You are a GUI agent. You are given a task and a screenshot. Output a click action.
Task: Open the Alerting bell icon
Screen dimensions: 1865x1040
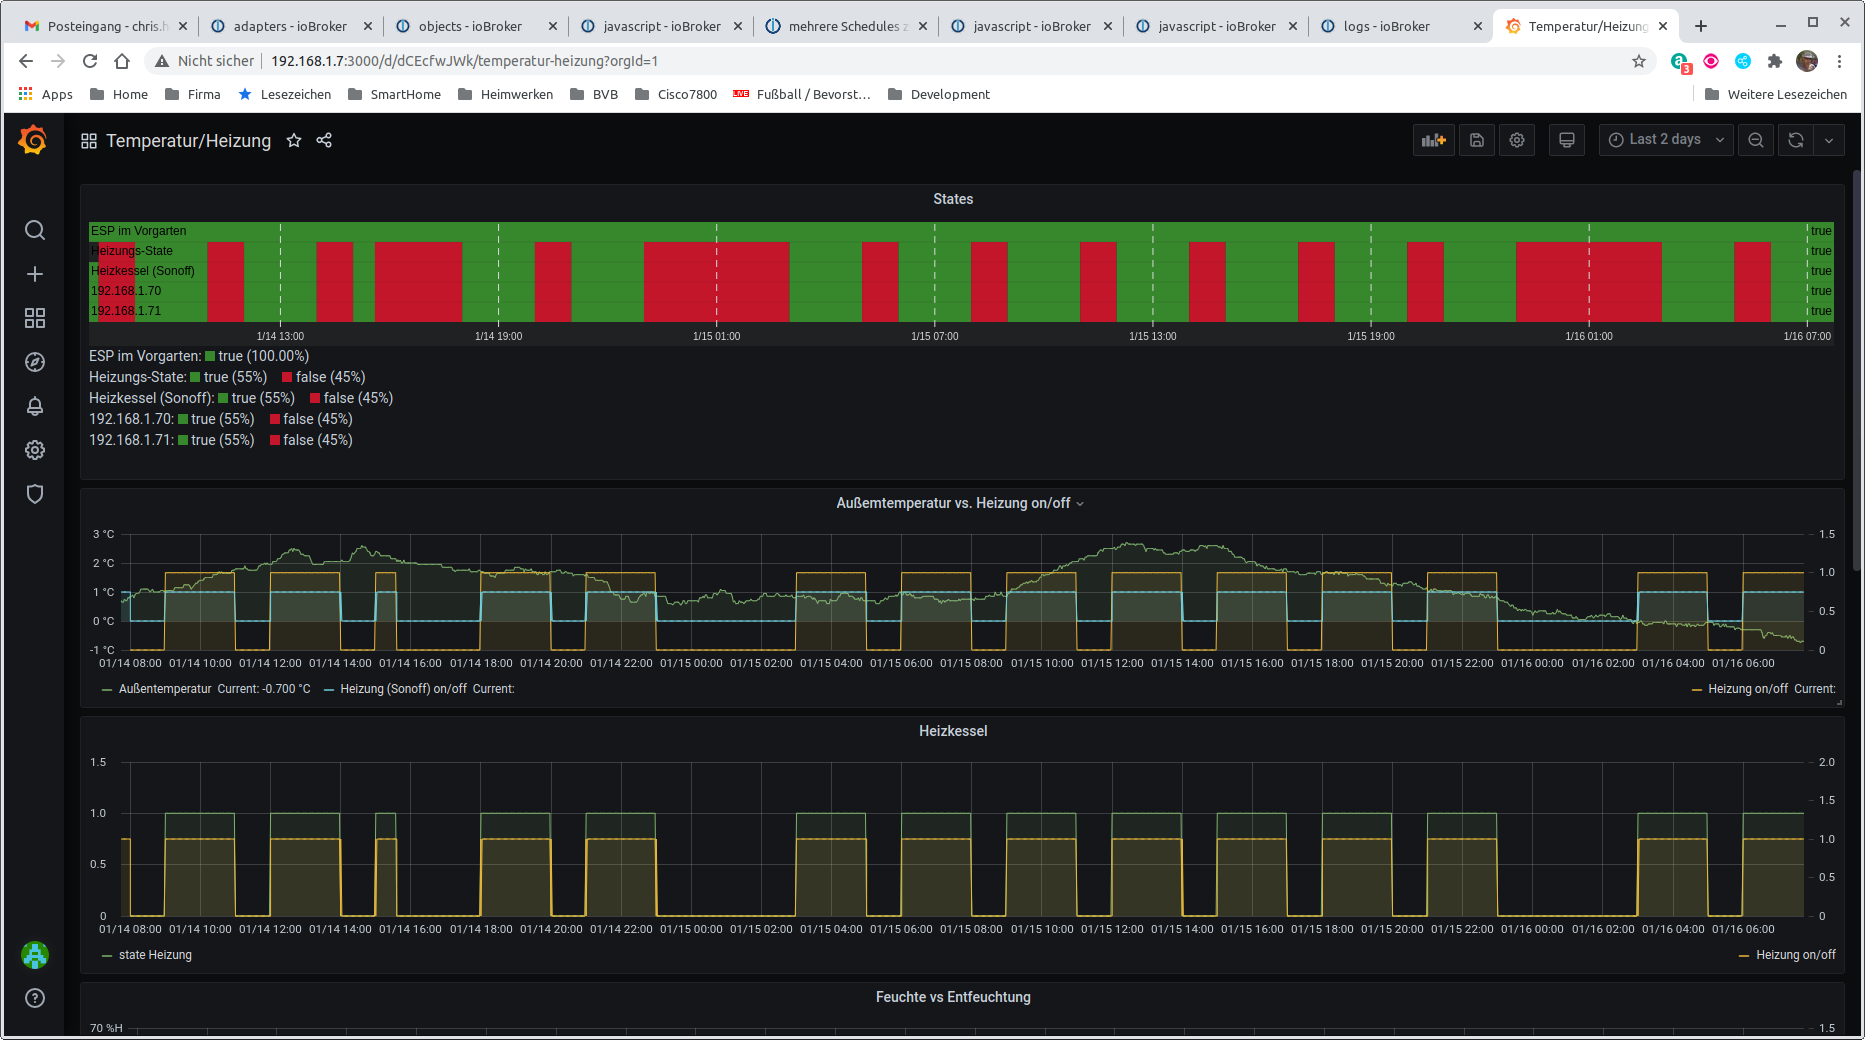[x=35, y=406]
